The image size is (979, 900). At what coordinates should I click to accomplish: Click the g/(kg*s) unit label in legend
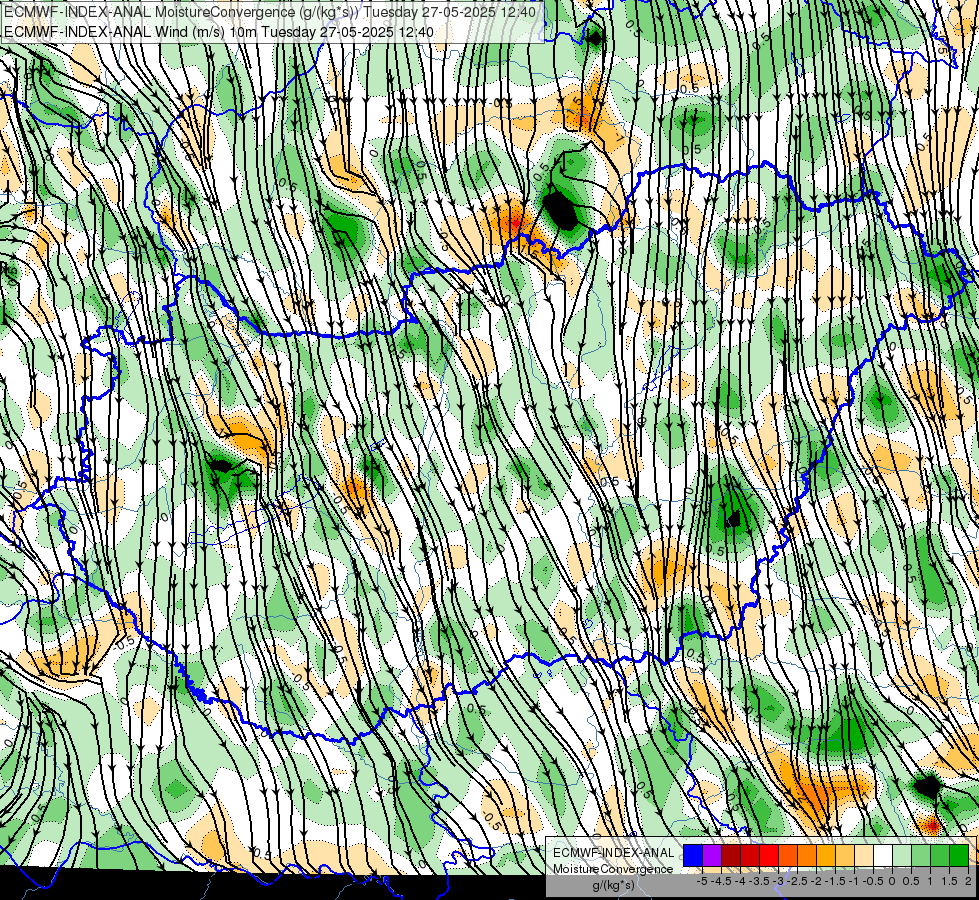[x=614, y=885]
